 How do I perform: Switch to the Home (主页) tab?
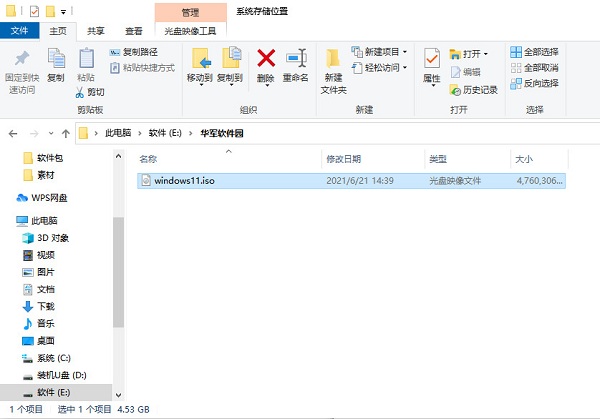point(58,31)
